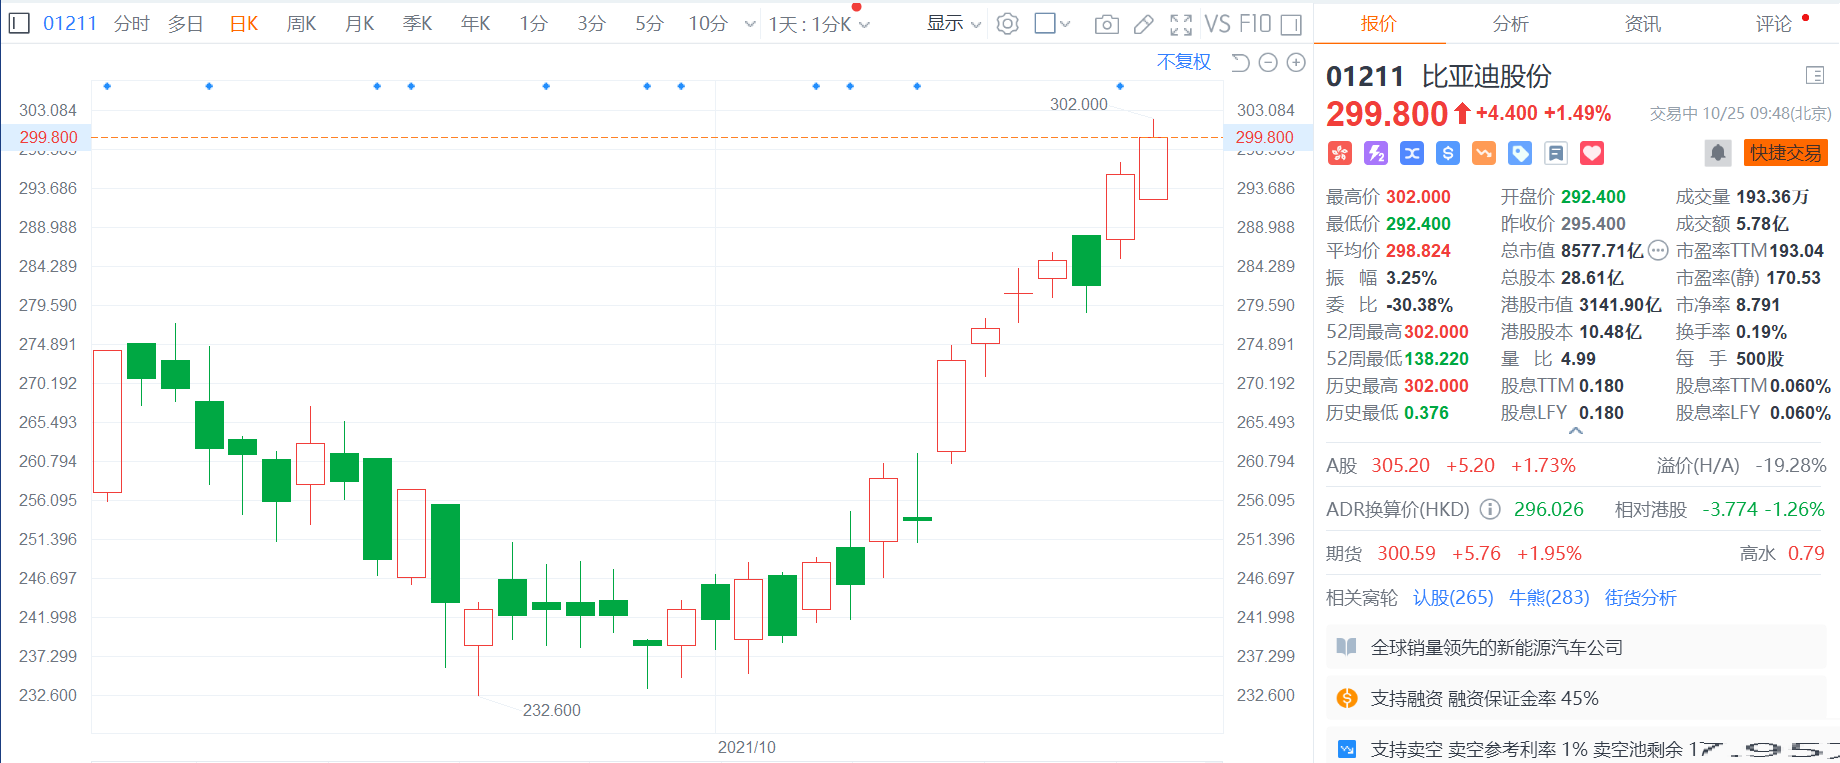1840x763 pixels.
Task: Enter fullscreen chart mode
Action: (1181, 24)
